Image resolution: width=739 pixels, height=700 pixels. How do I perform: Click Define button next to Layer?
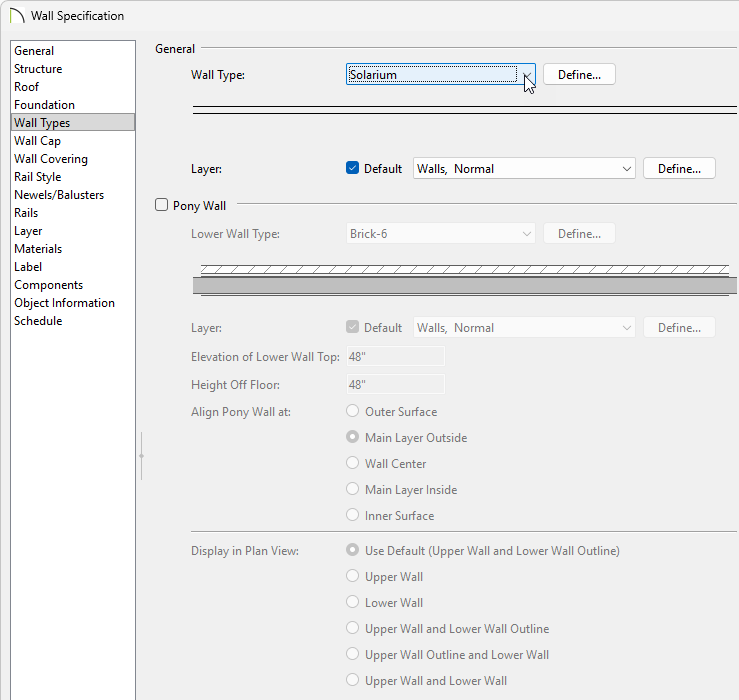click(x=679, y=169)
